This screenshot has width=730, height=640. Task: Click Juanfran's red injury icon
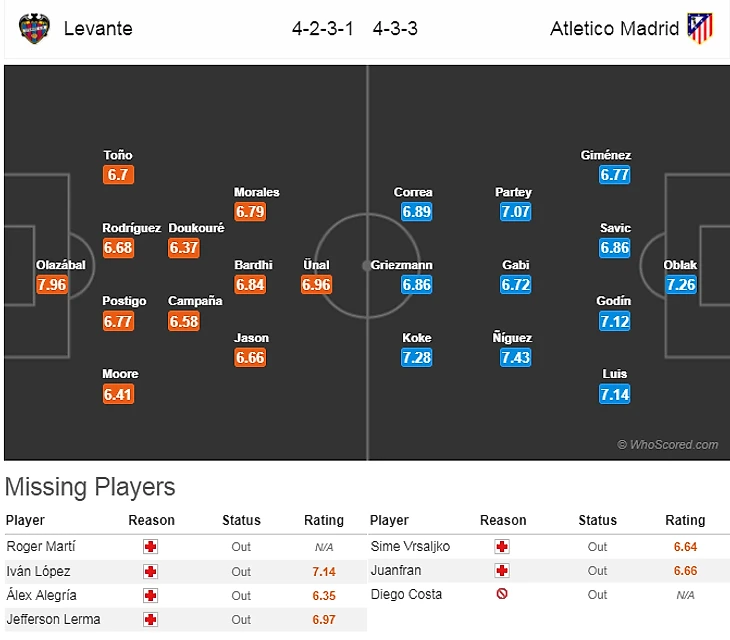pos(502,571)
